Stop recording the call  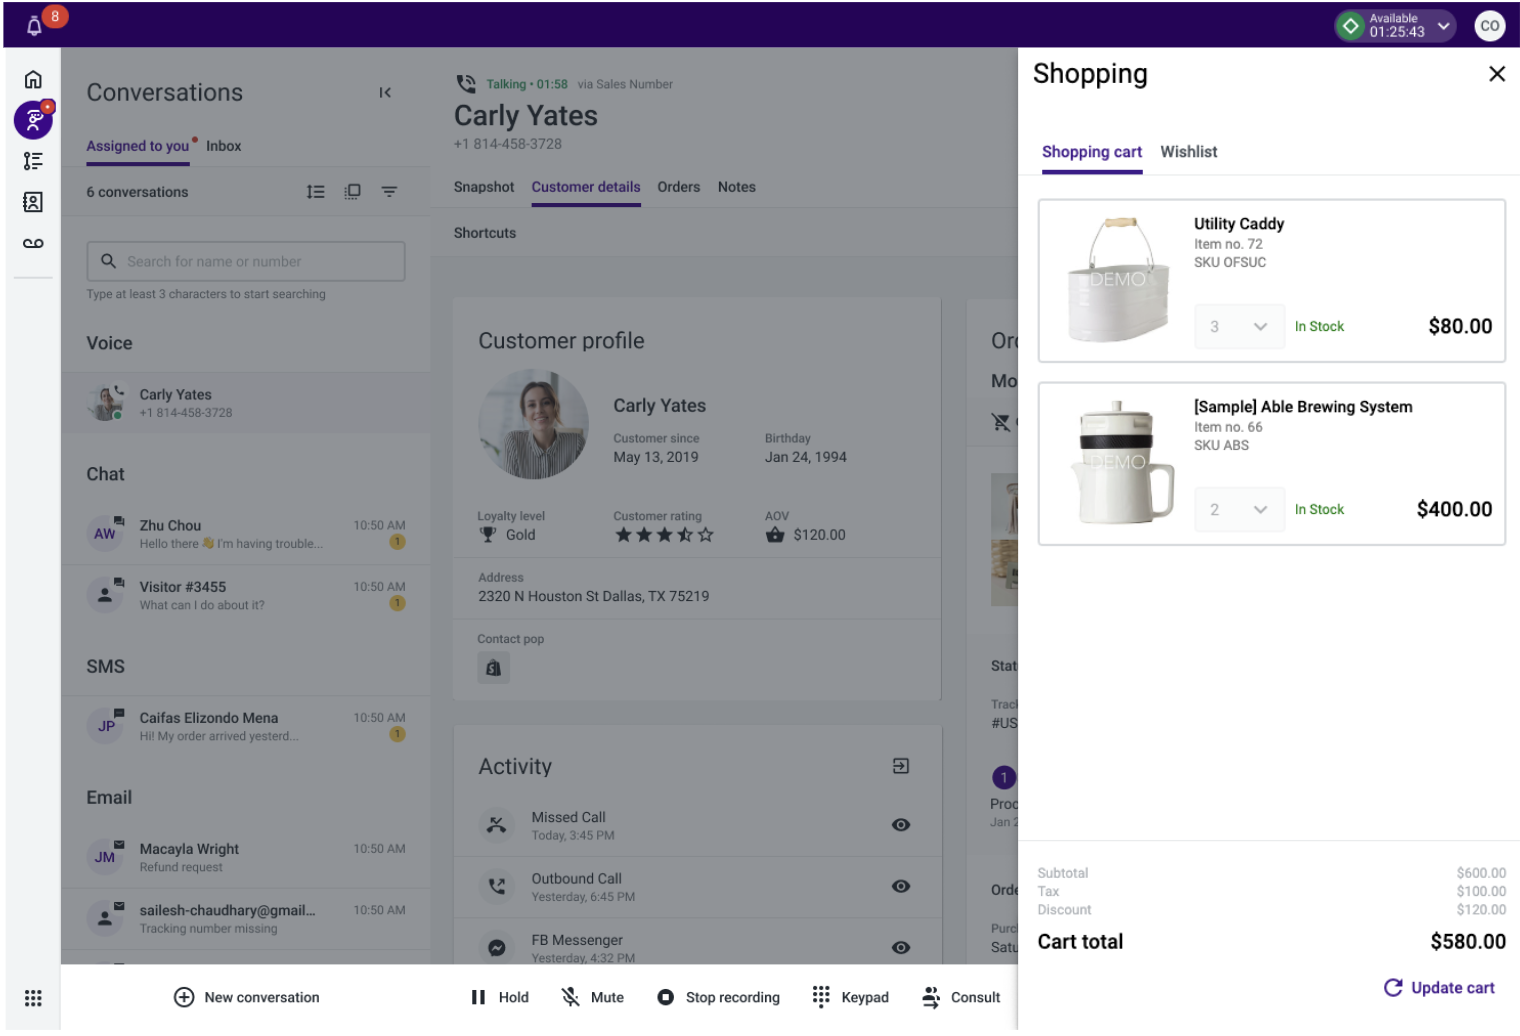718,997
